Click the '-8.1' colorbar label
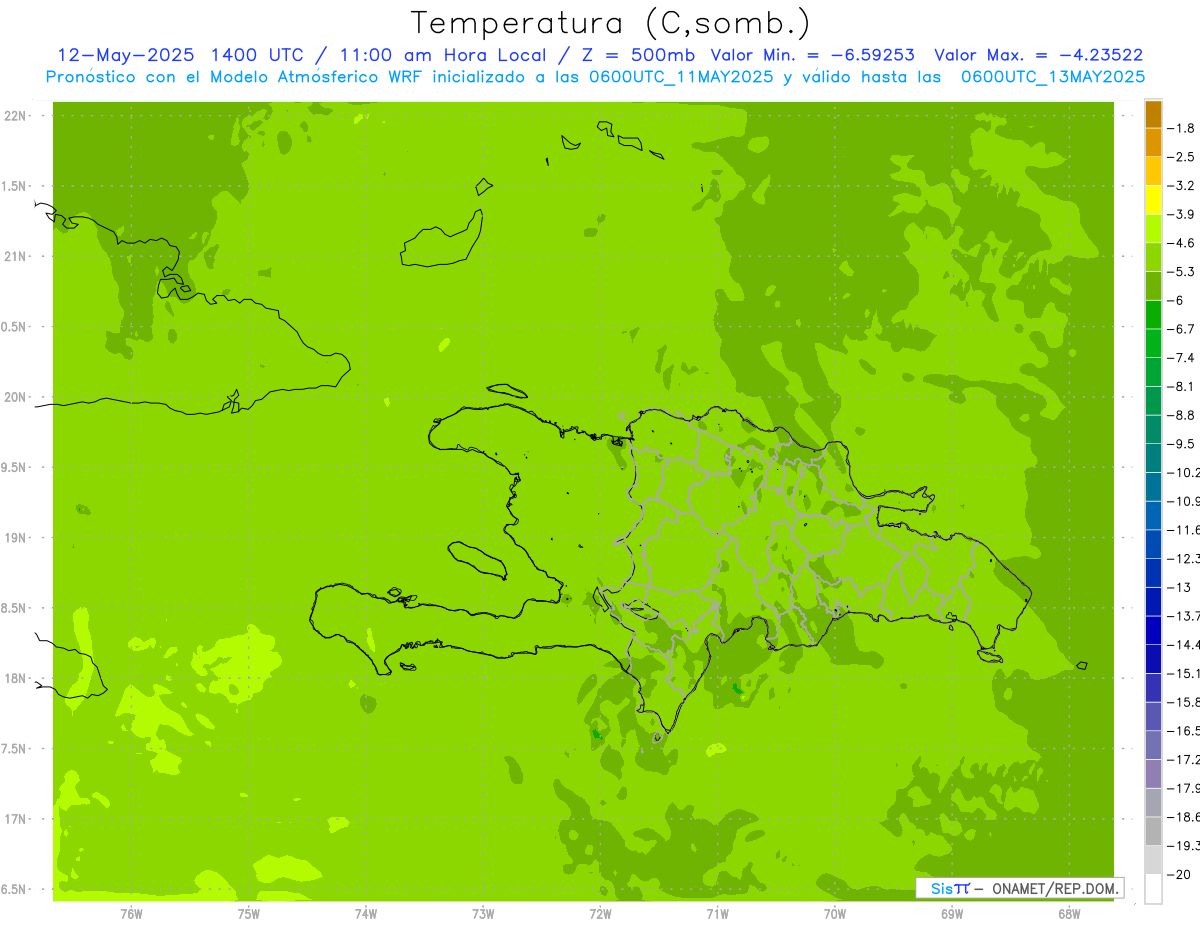Screen dimensions: 1200x927 pyautogui.click(x=1182, y=386)
